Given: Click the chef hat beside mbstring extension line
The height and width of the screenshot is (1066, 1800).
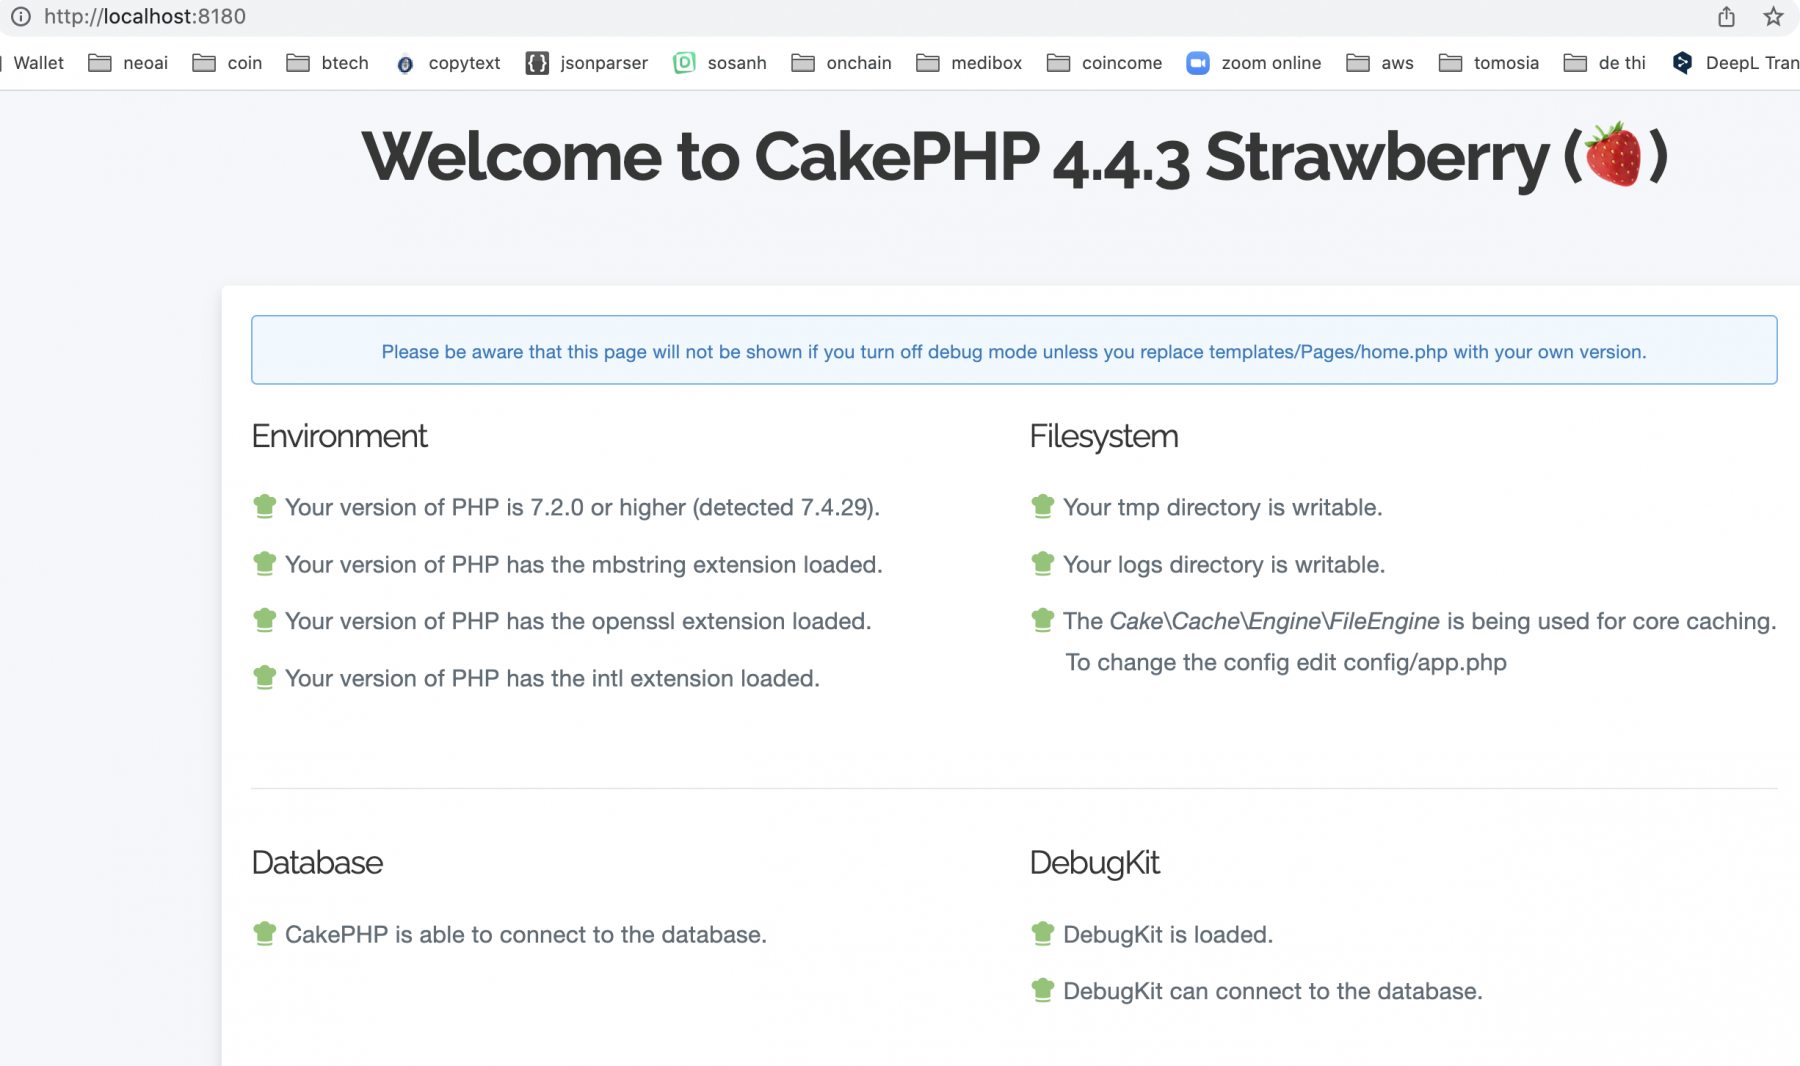Looking at the screenshot, I should tap(264, 563).
